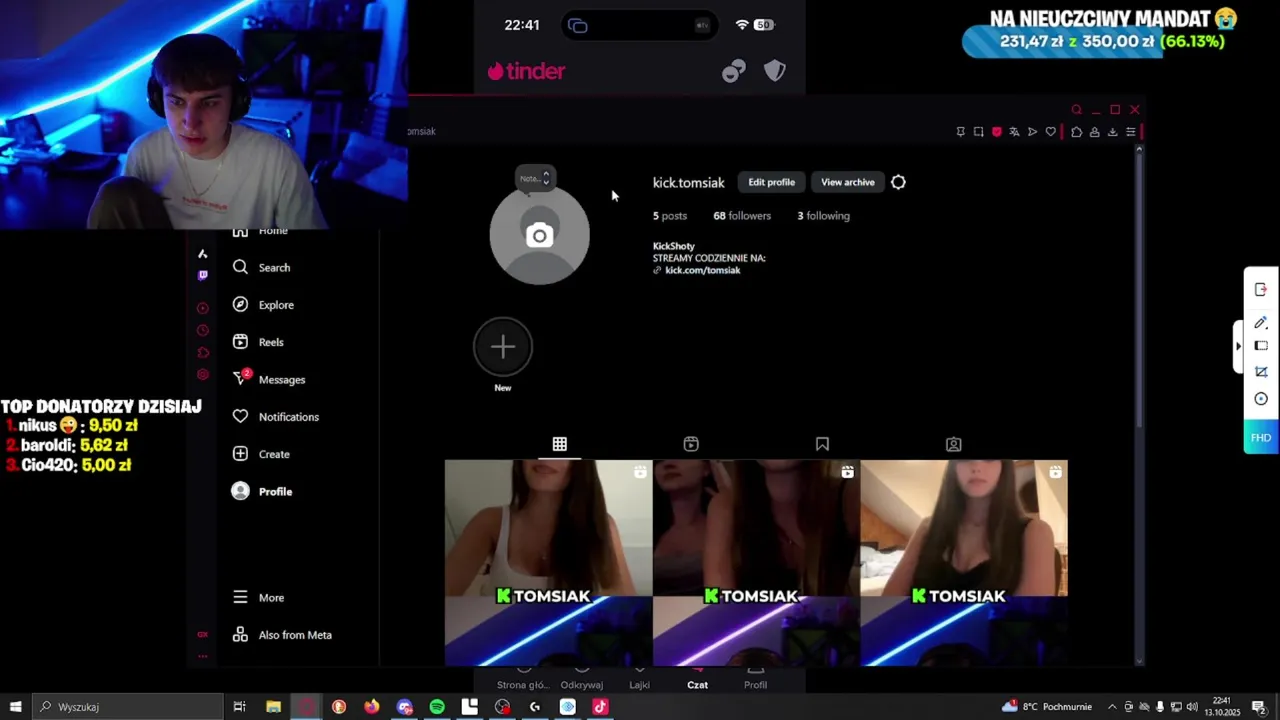Viewport: 1280px width, 720px height.
Task: Expand the More menu
Action: coord(258,597)
